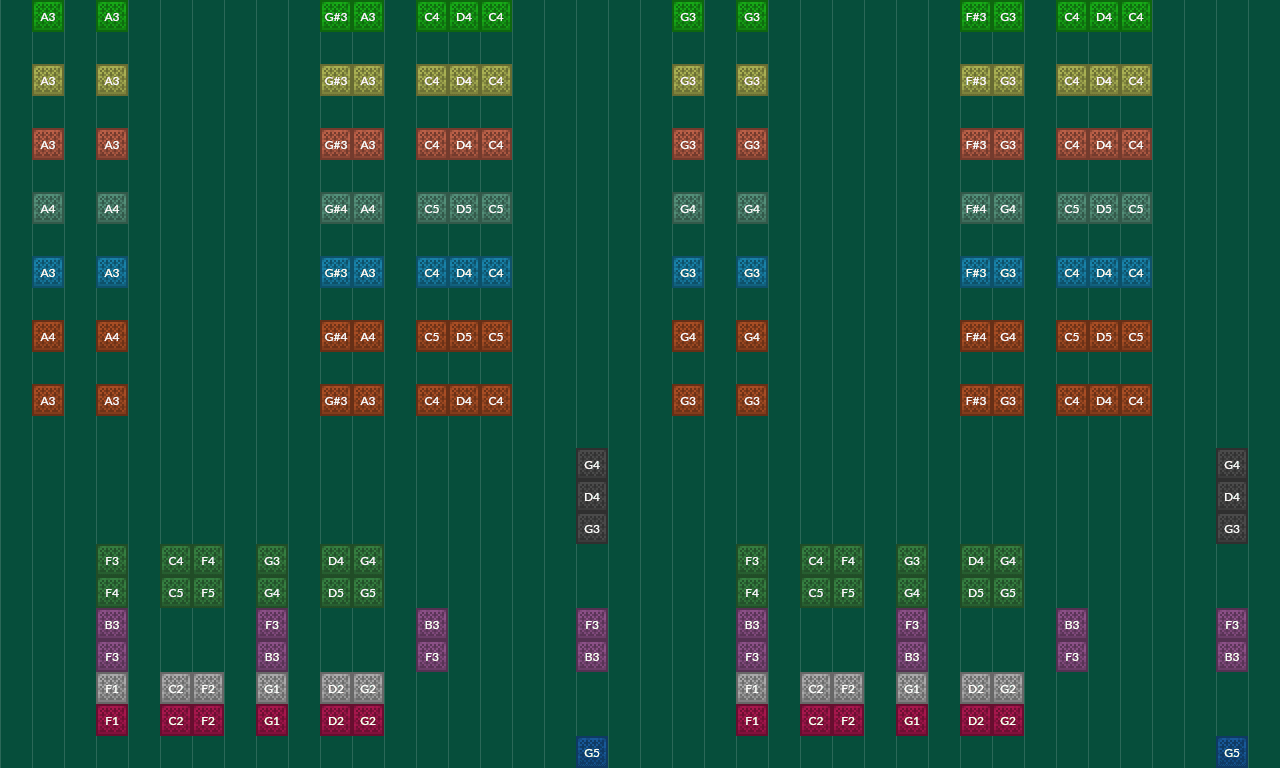Select the rightmost blue G5 note
Screen dimensions: 1280x768
tap(1232, 752)
